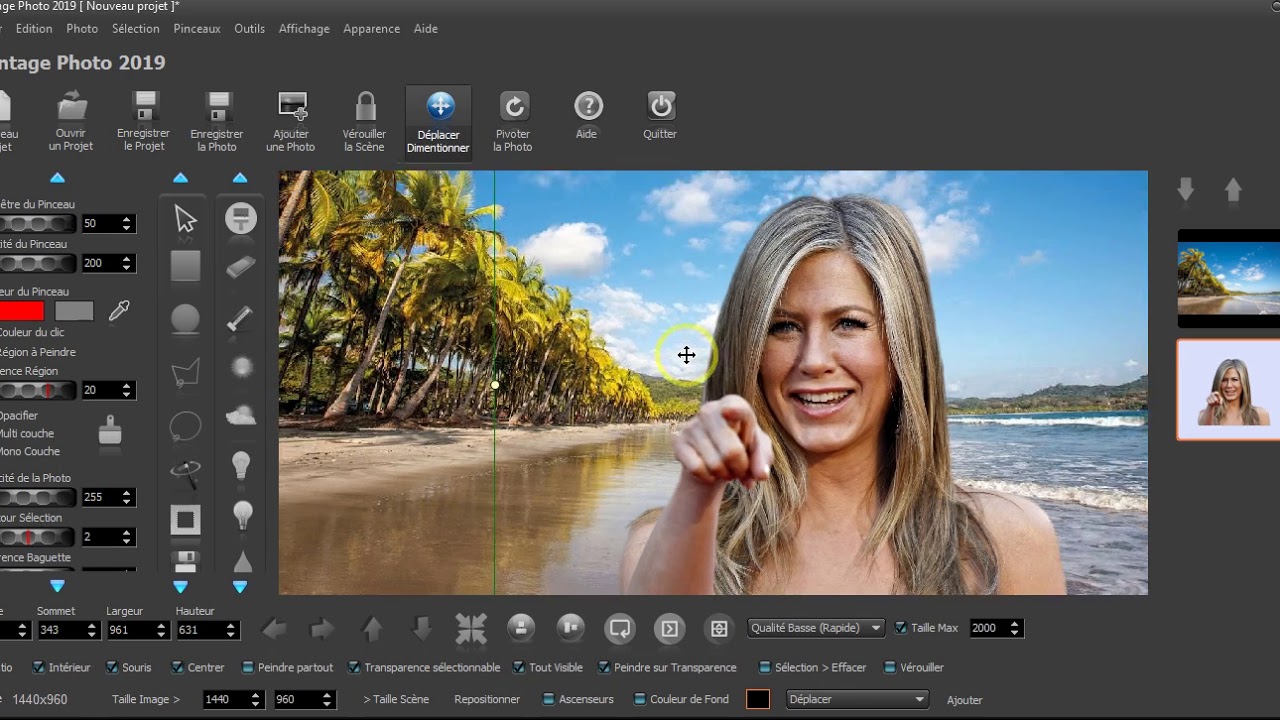Select the freehand lasso tool
Screen dimensions: 1280x720
tap(185, 427)
